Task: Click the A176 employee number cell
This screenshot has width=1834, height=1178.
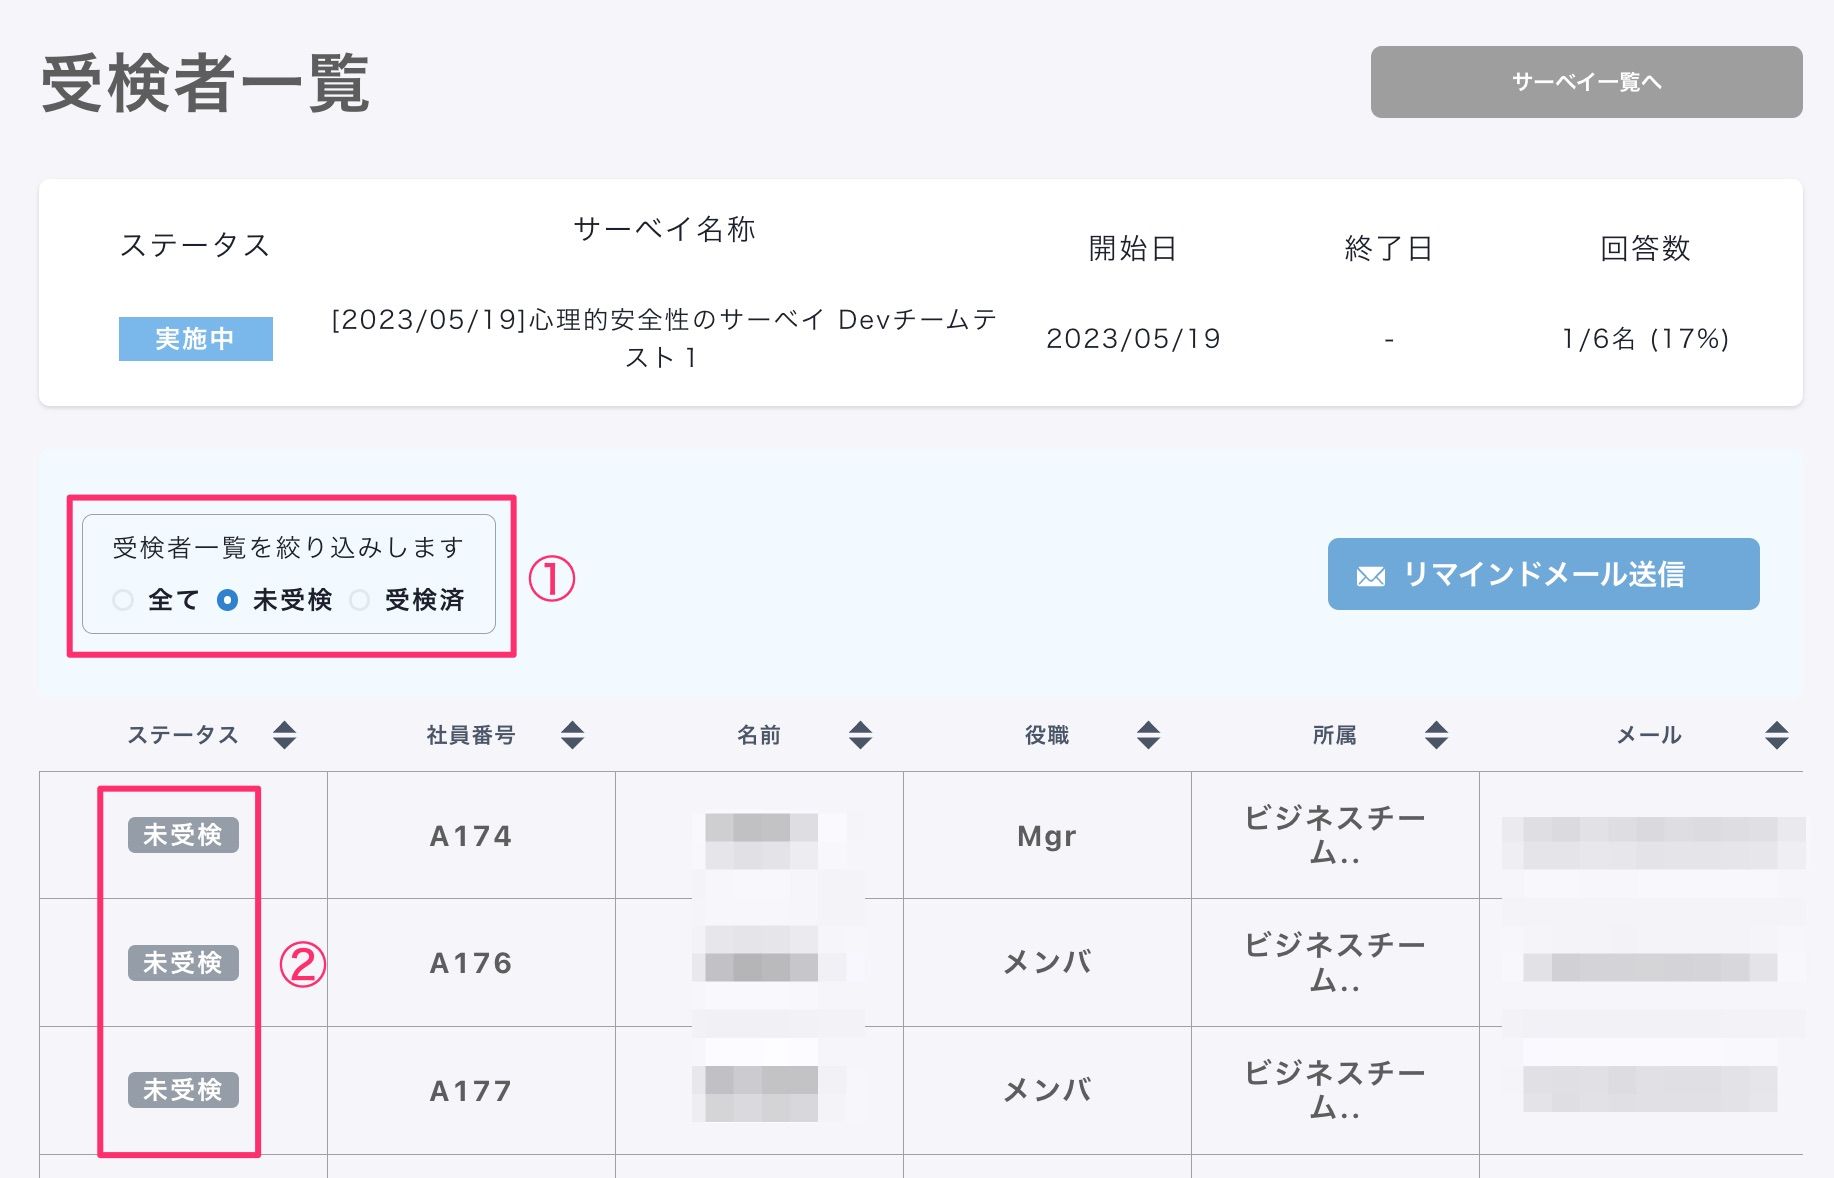Action: [x=470, y=963]
